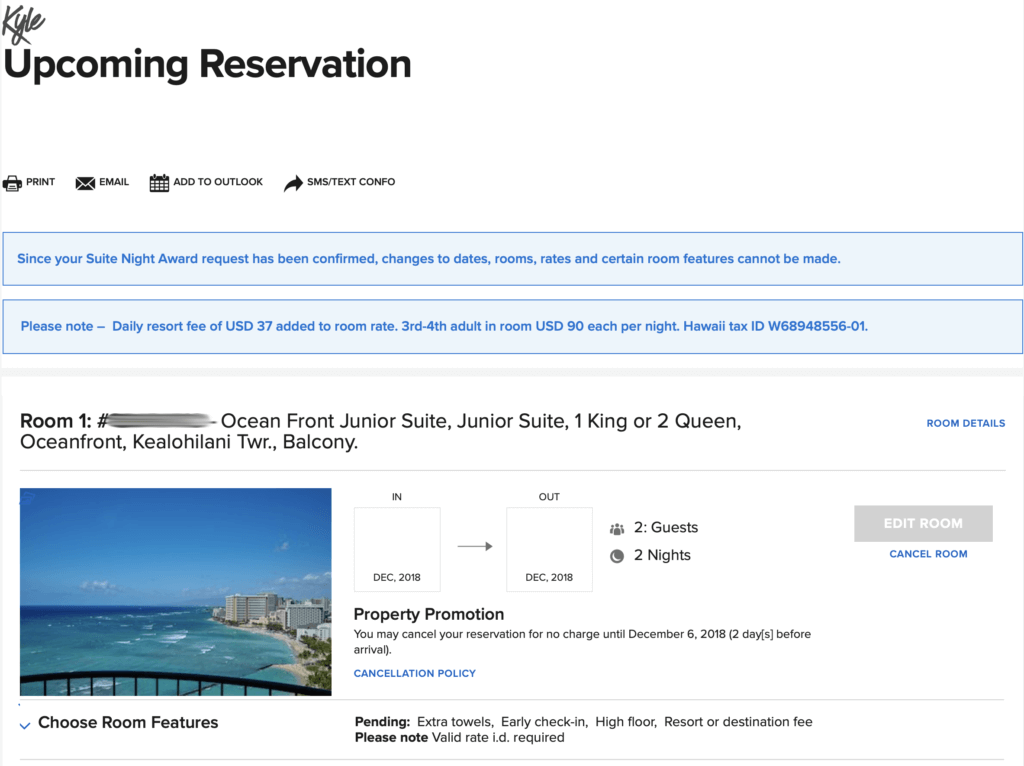Click ADD TO OUTLOOK text
1024x766 pixels.
(218, 182)
